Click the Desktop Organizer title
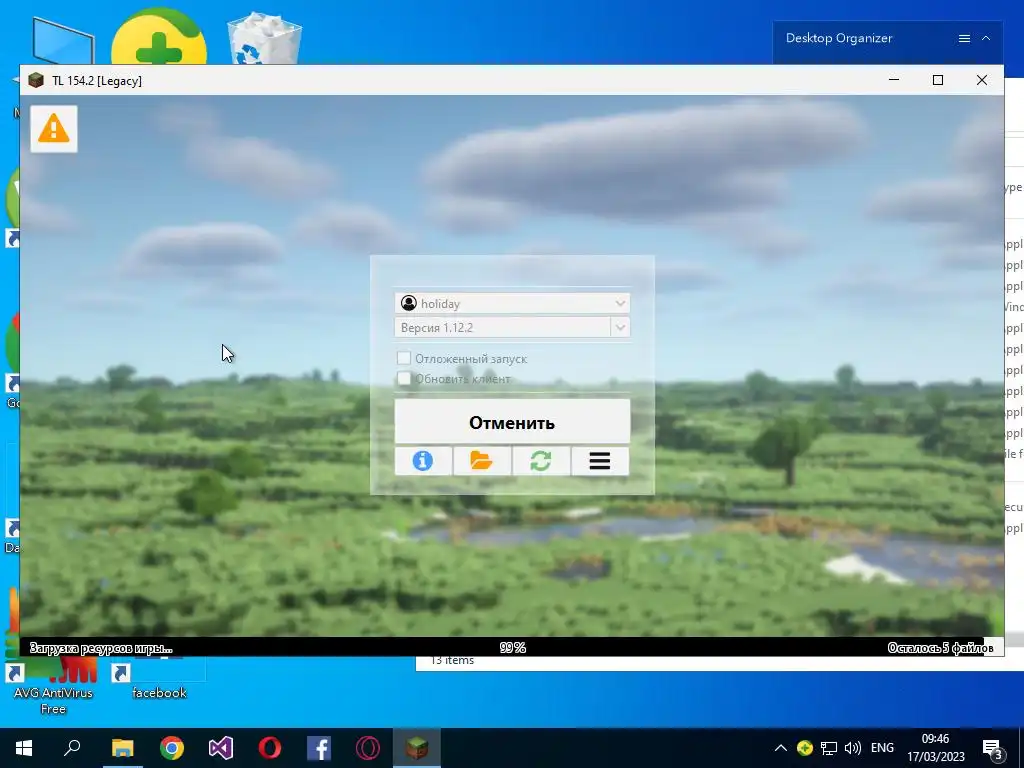 pyautogui.click(x=839, y=38)
